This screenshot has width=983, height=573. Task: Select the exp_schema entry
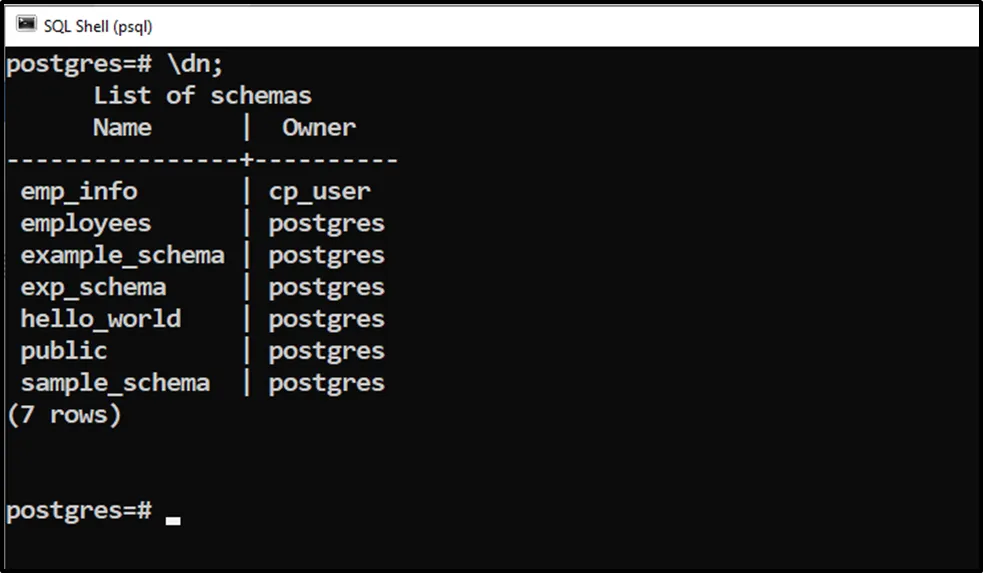coord(93,288)
